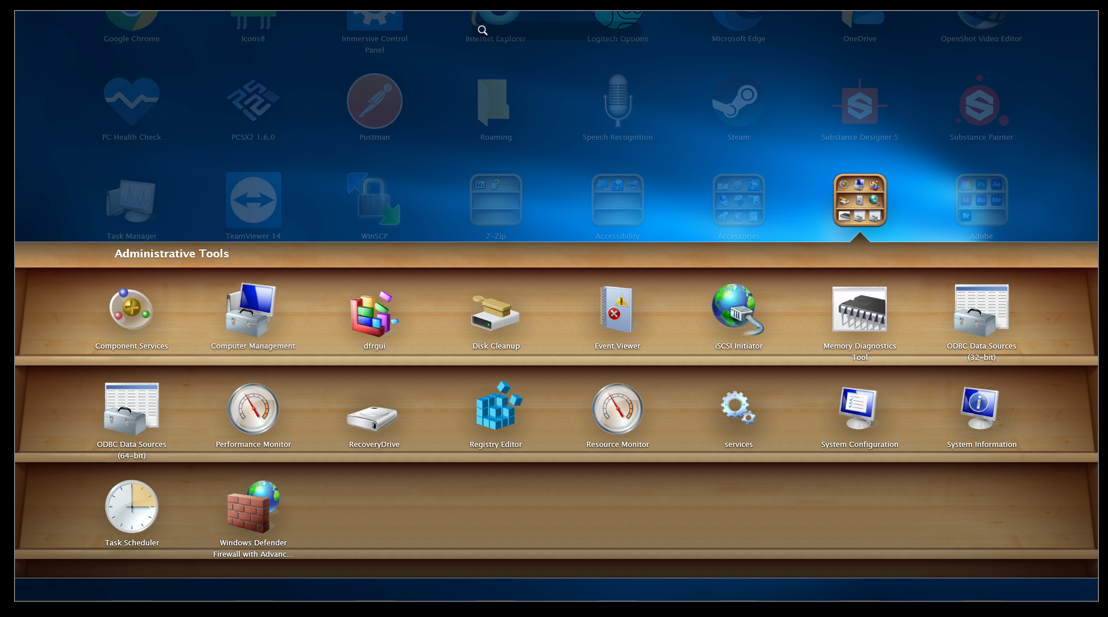Image resolution: width=1108 pixels, height=617 pixels.
Task: Click the Administrative Tools folder title
Action: 172,254
